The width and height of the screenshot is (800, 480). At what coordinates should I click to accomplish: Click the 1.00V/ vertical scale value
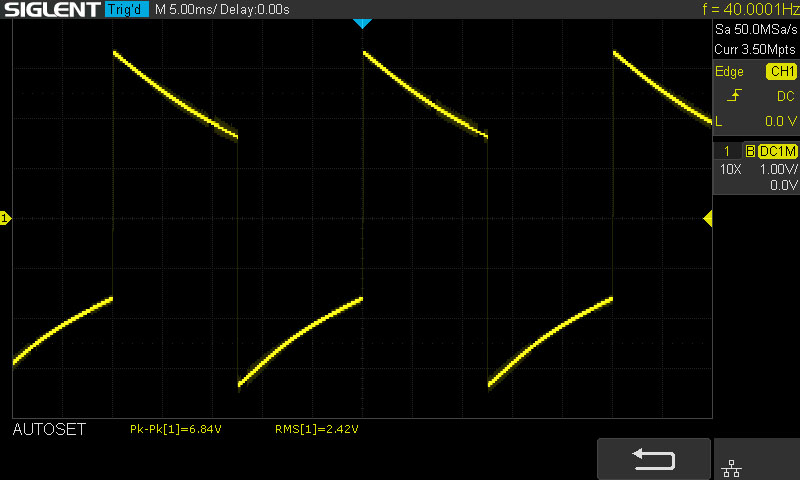778,169
